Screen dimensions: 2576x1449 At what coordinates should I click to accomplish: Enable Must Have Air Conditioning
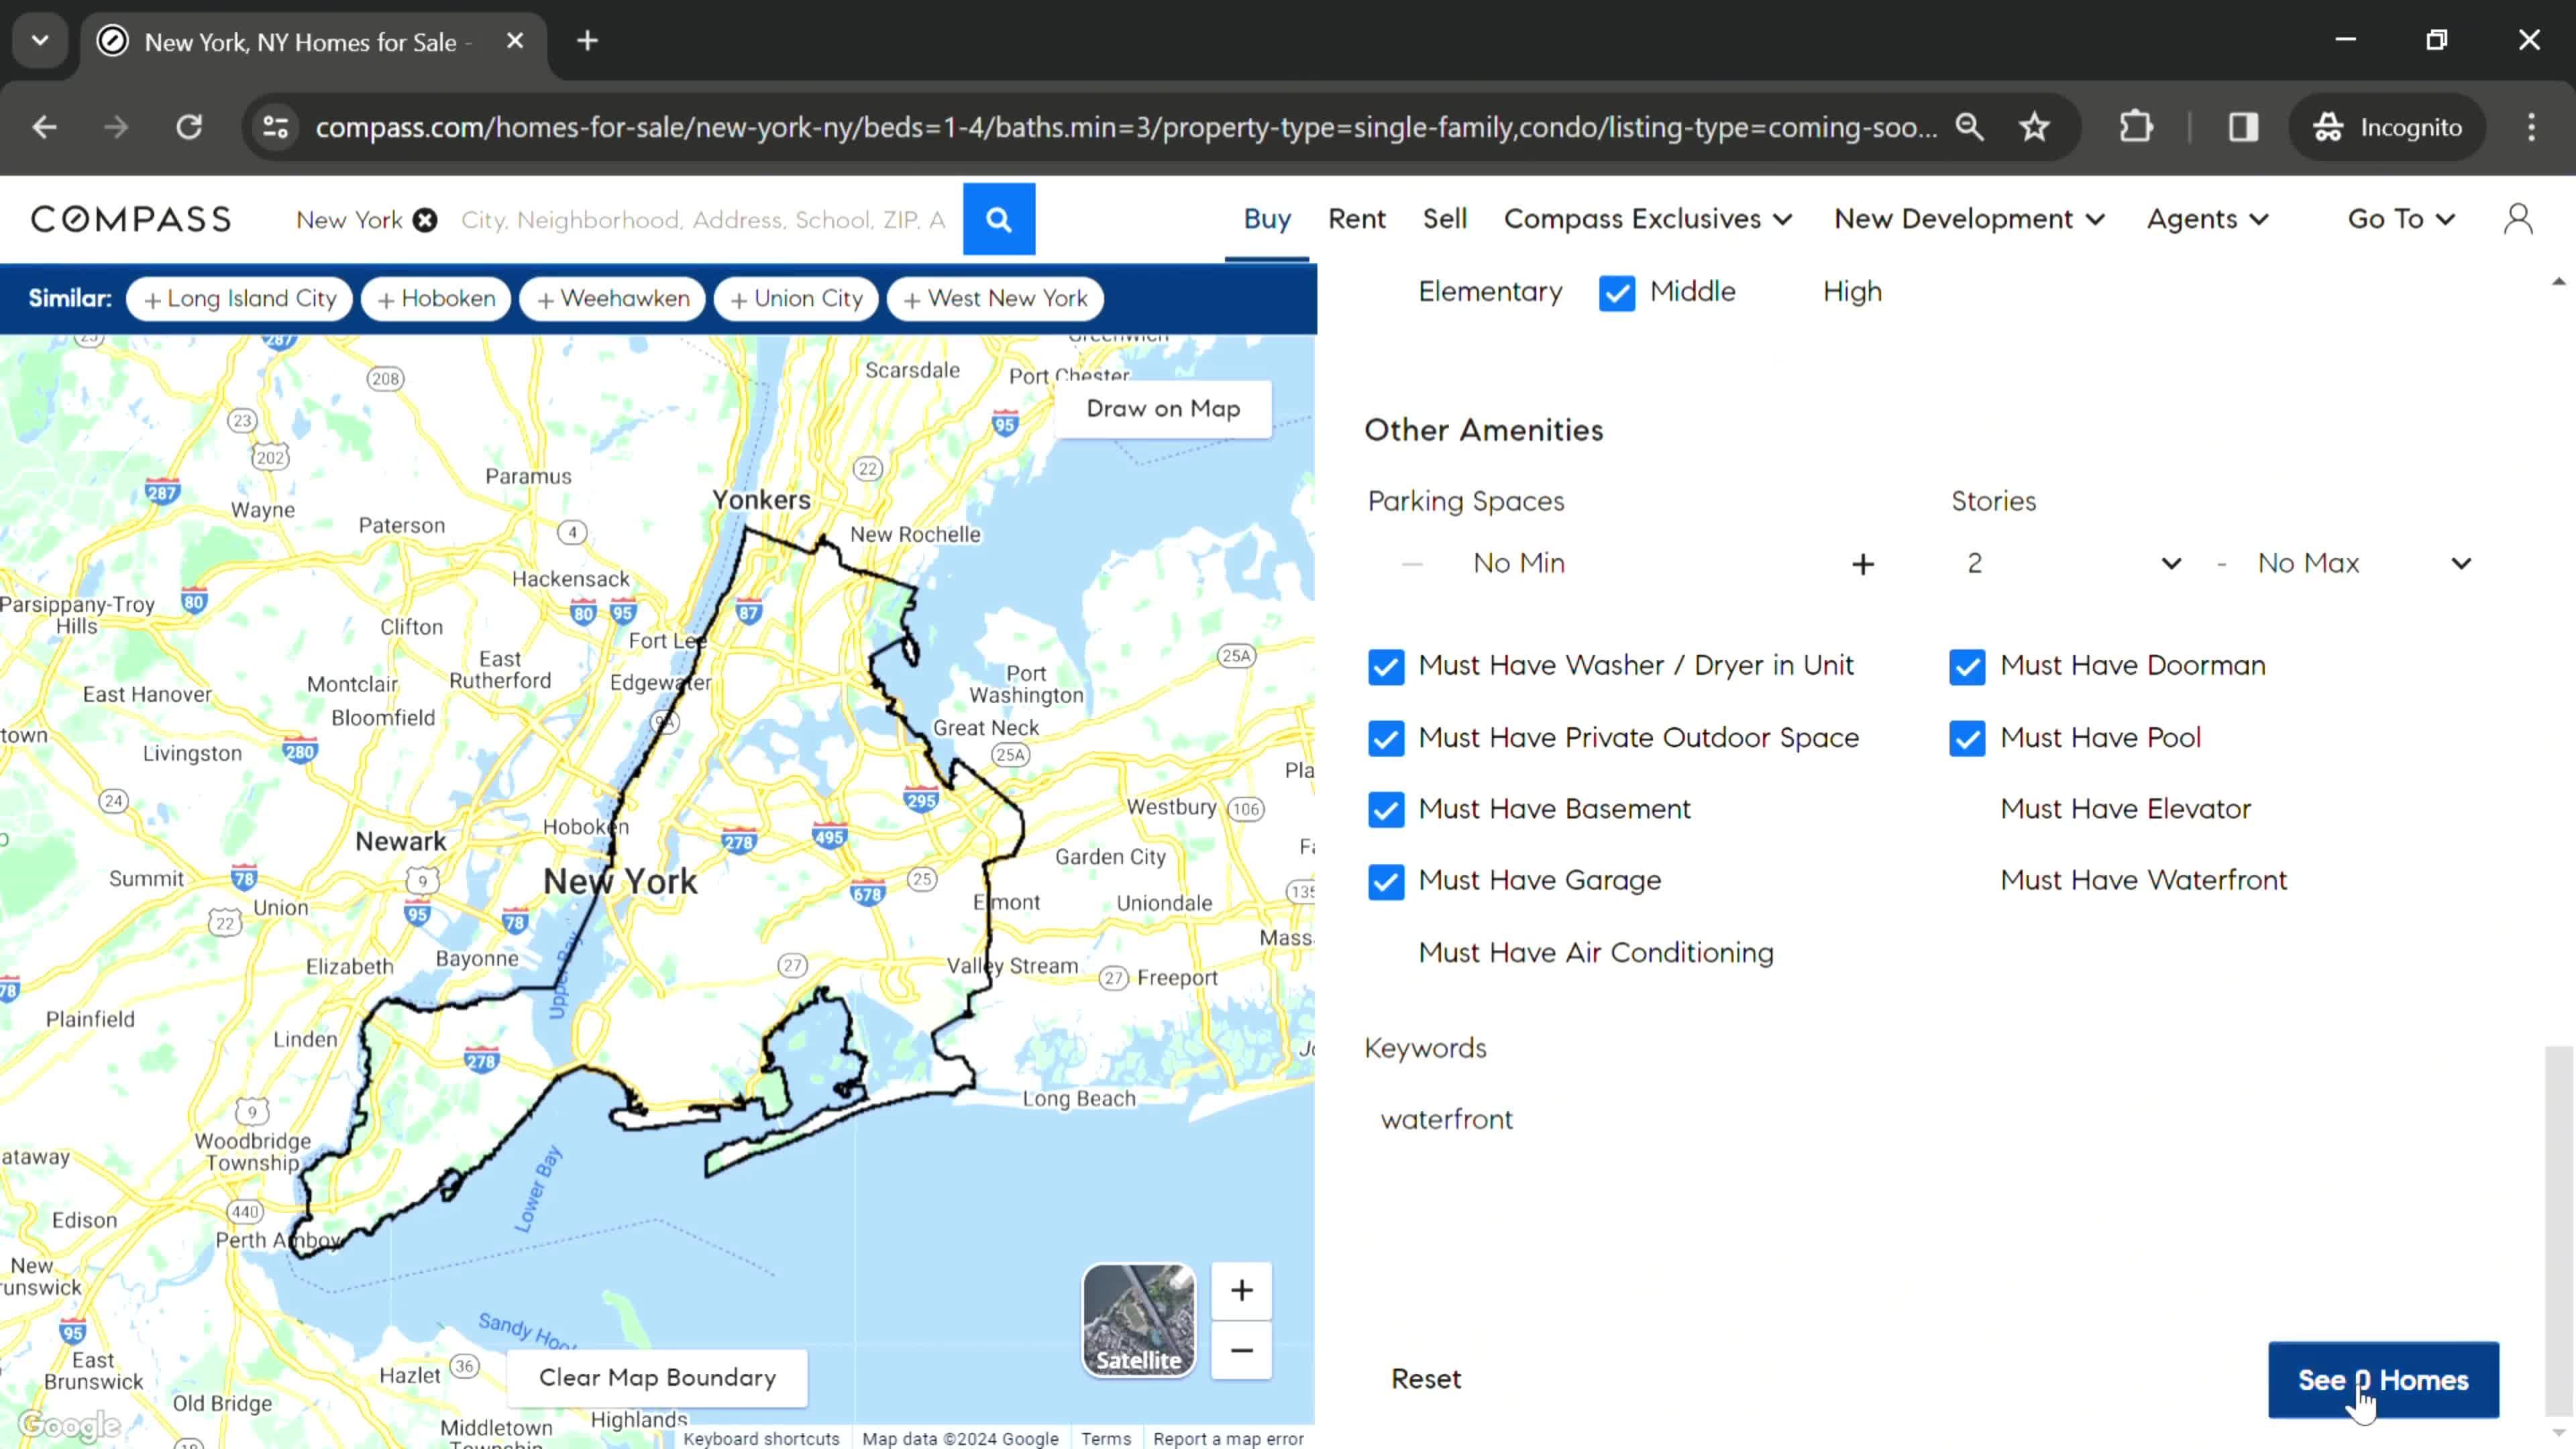pos(1595,953)
